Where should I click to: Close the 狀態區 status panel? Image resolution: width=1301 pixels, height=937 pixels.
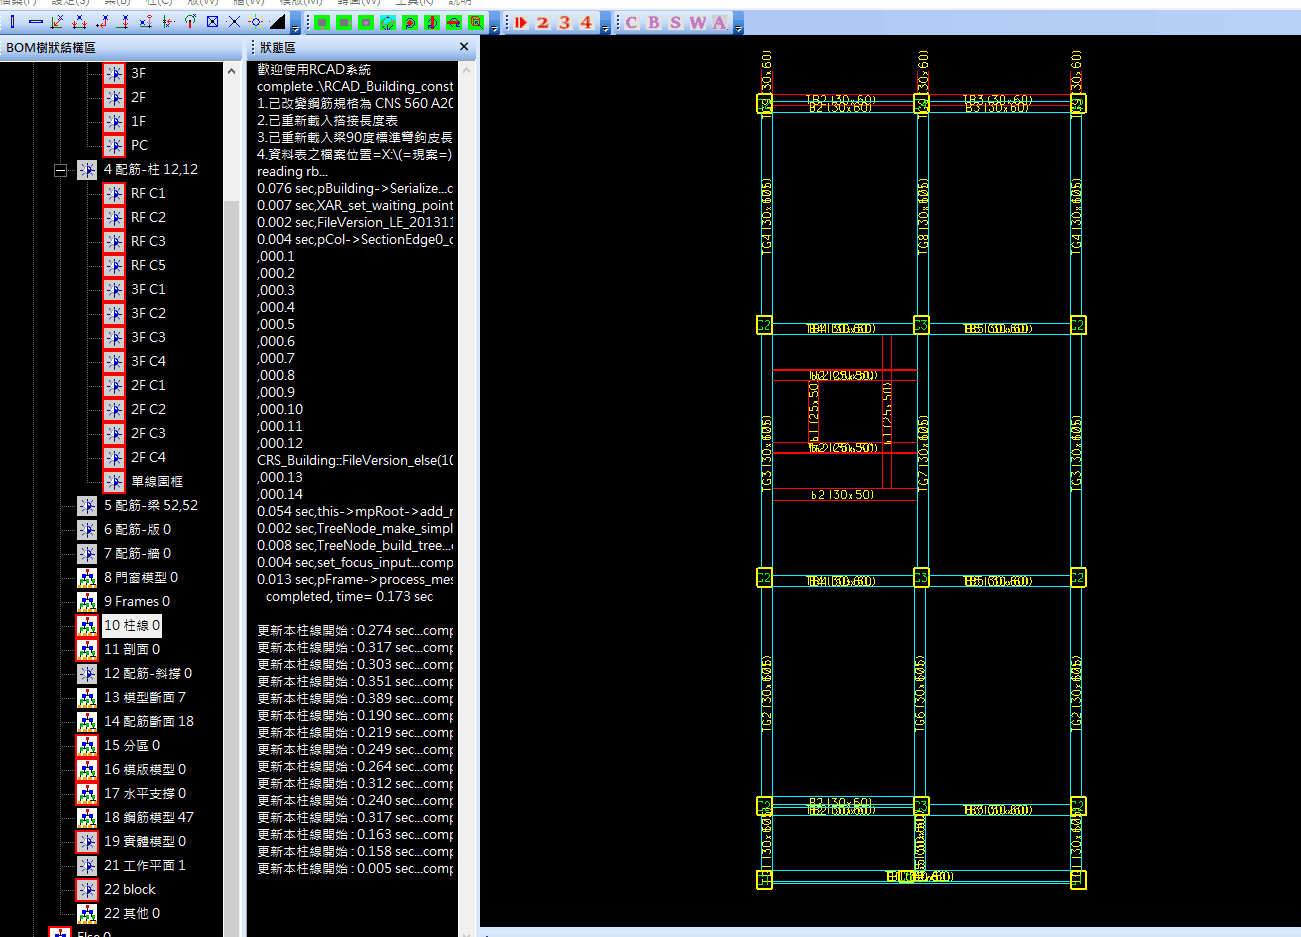point(464,47)
